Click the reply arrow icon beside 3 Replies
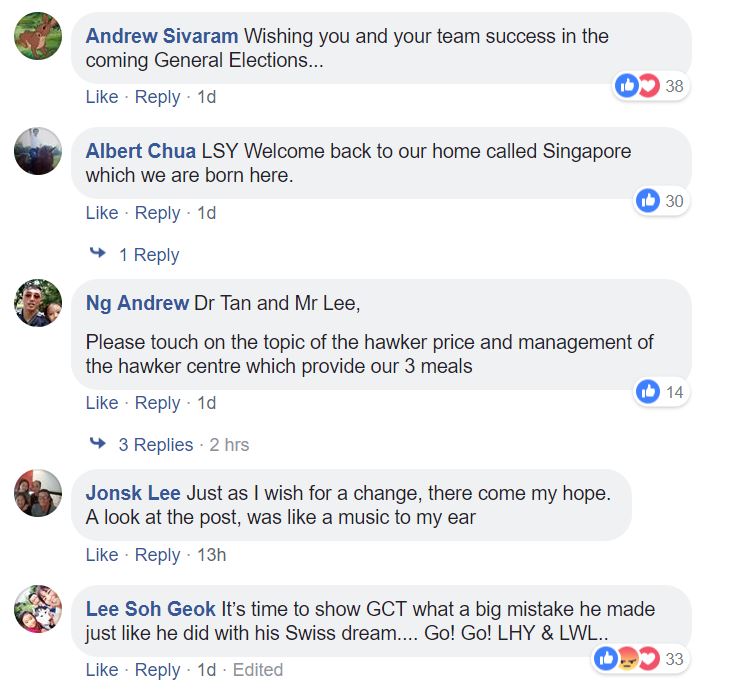743x692 pixels. pyautogui.click(x=98, y=443)
